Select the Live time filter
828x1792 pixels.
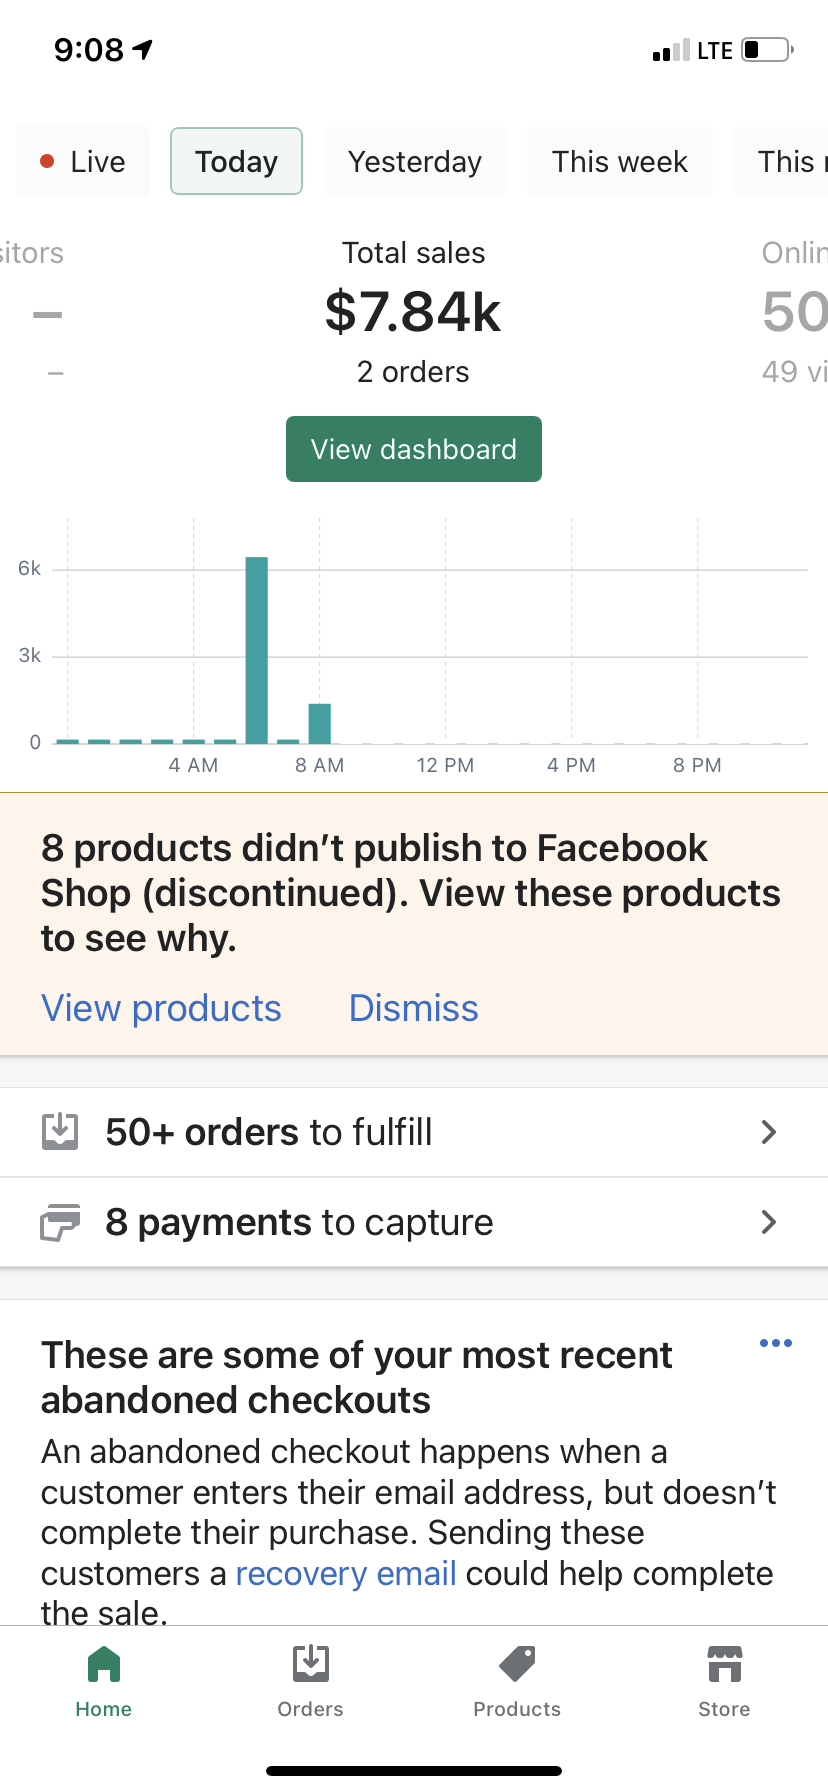click(83, 161)
